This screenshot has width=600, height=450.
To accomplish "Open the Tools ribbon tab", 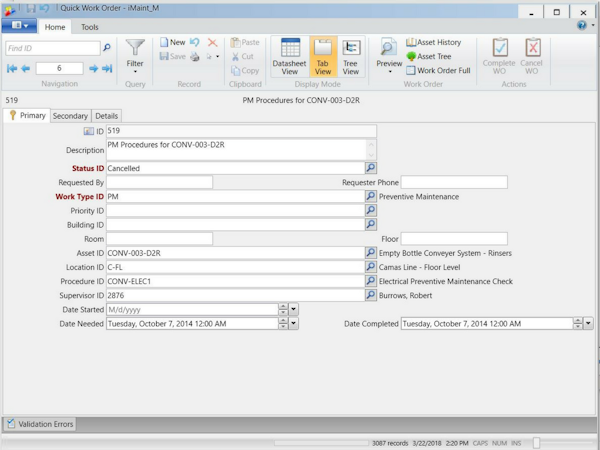I will pos(90,27).
